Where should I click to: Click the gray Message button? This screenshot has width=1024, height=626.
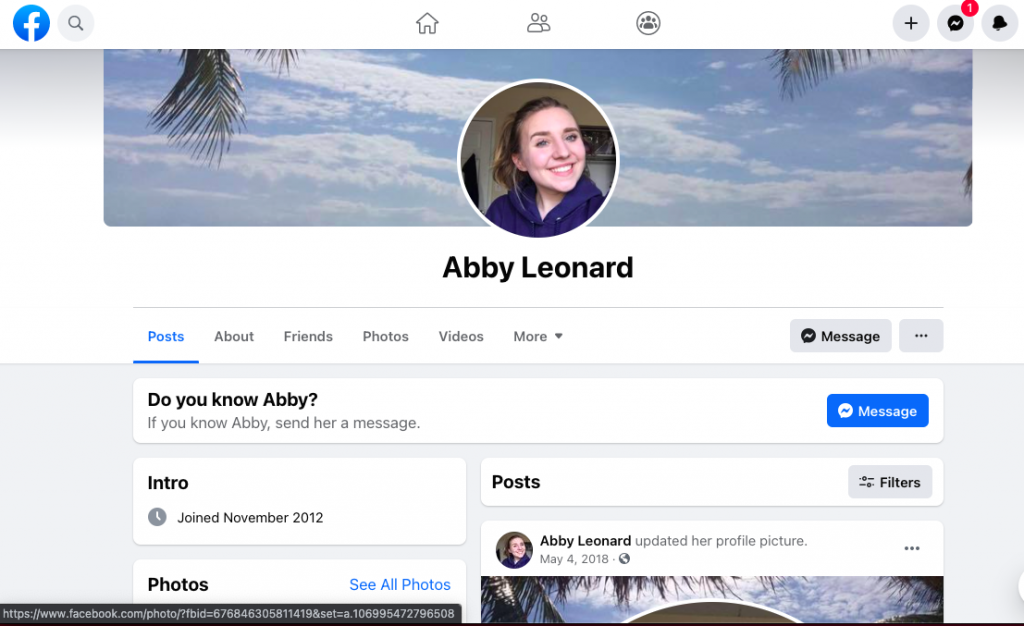(x=840, y=336)
